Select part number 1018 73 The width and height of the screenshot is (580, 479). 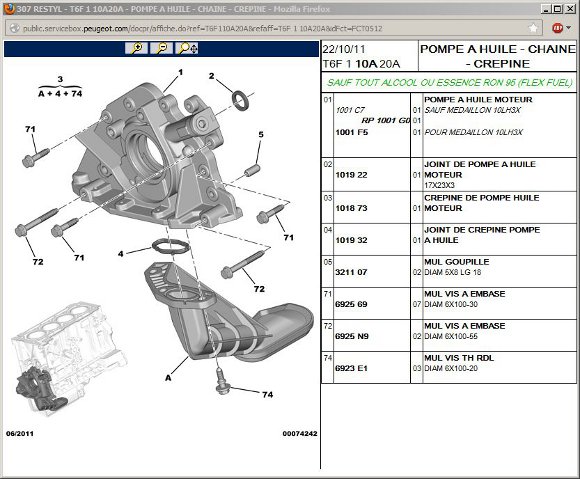click(x=351, y=208)
